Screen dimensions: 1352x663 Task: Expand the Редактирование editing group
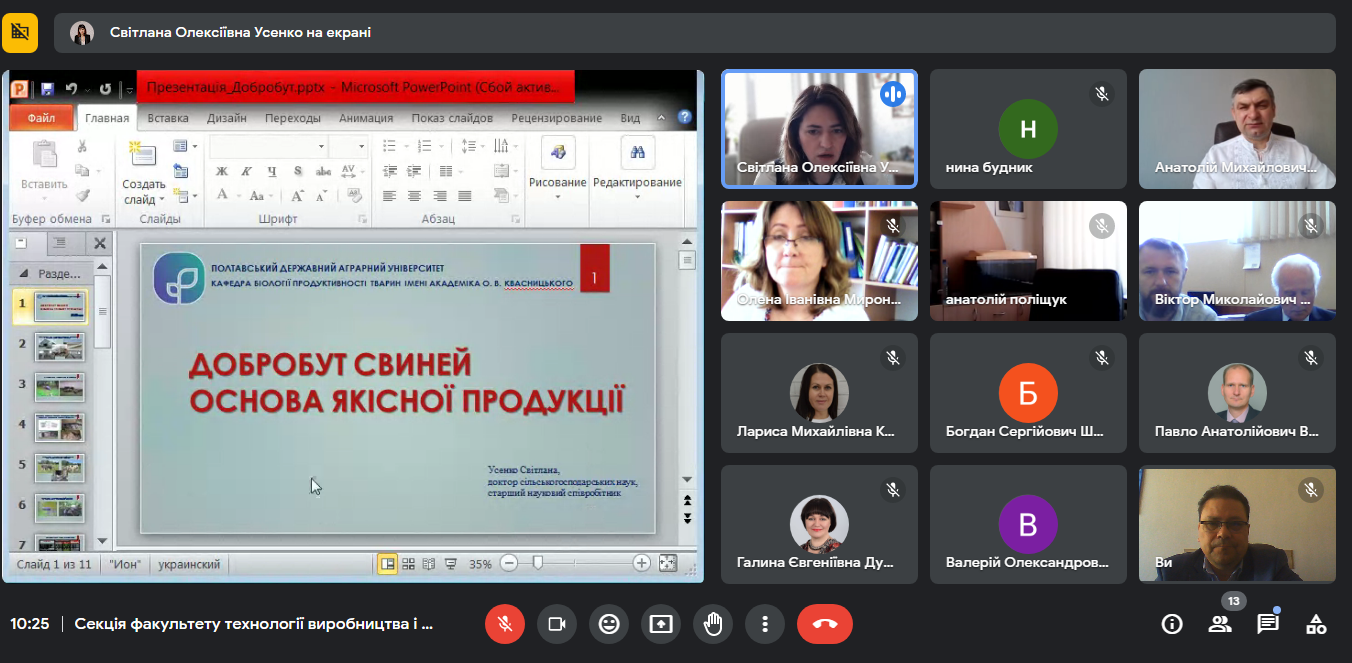[x=637, y=166]
